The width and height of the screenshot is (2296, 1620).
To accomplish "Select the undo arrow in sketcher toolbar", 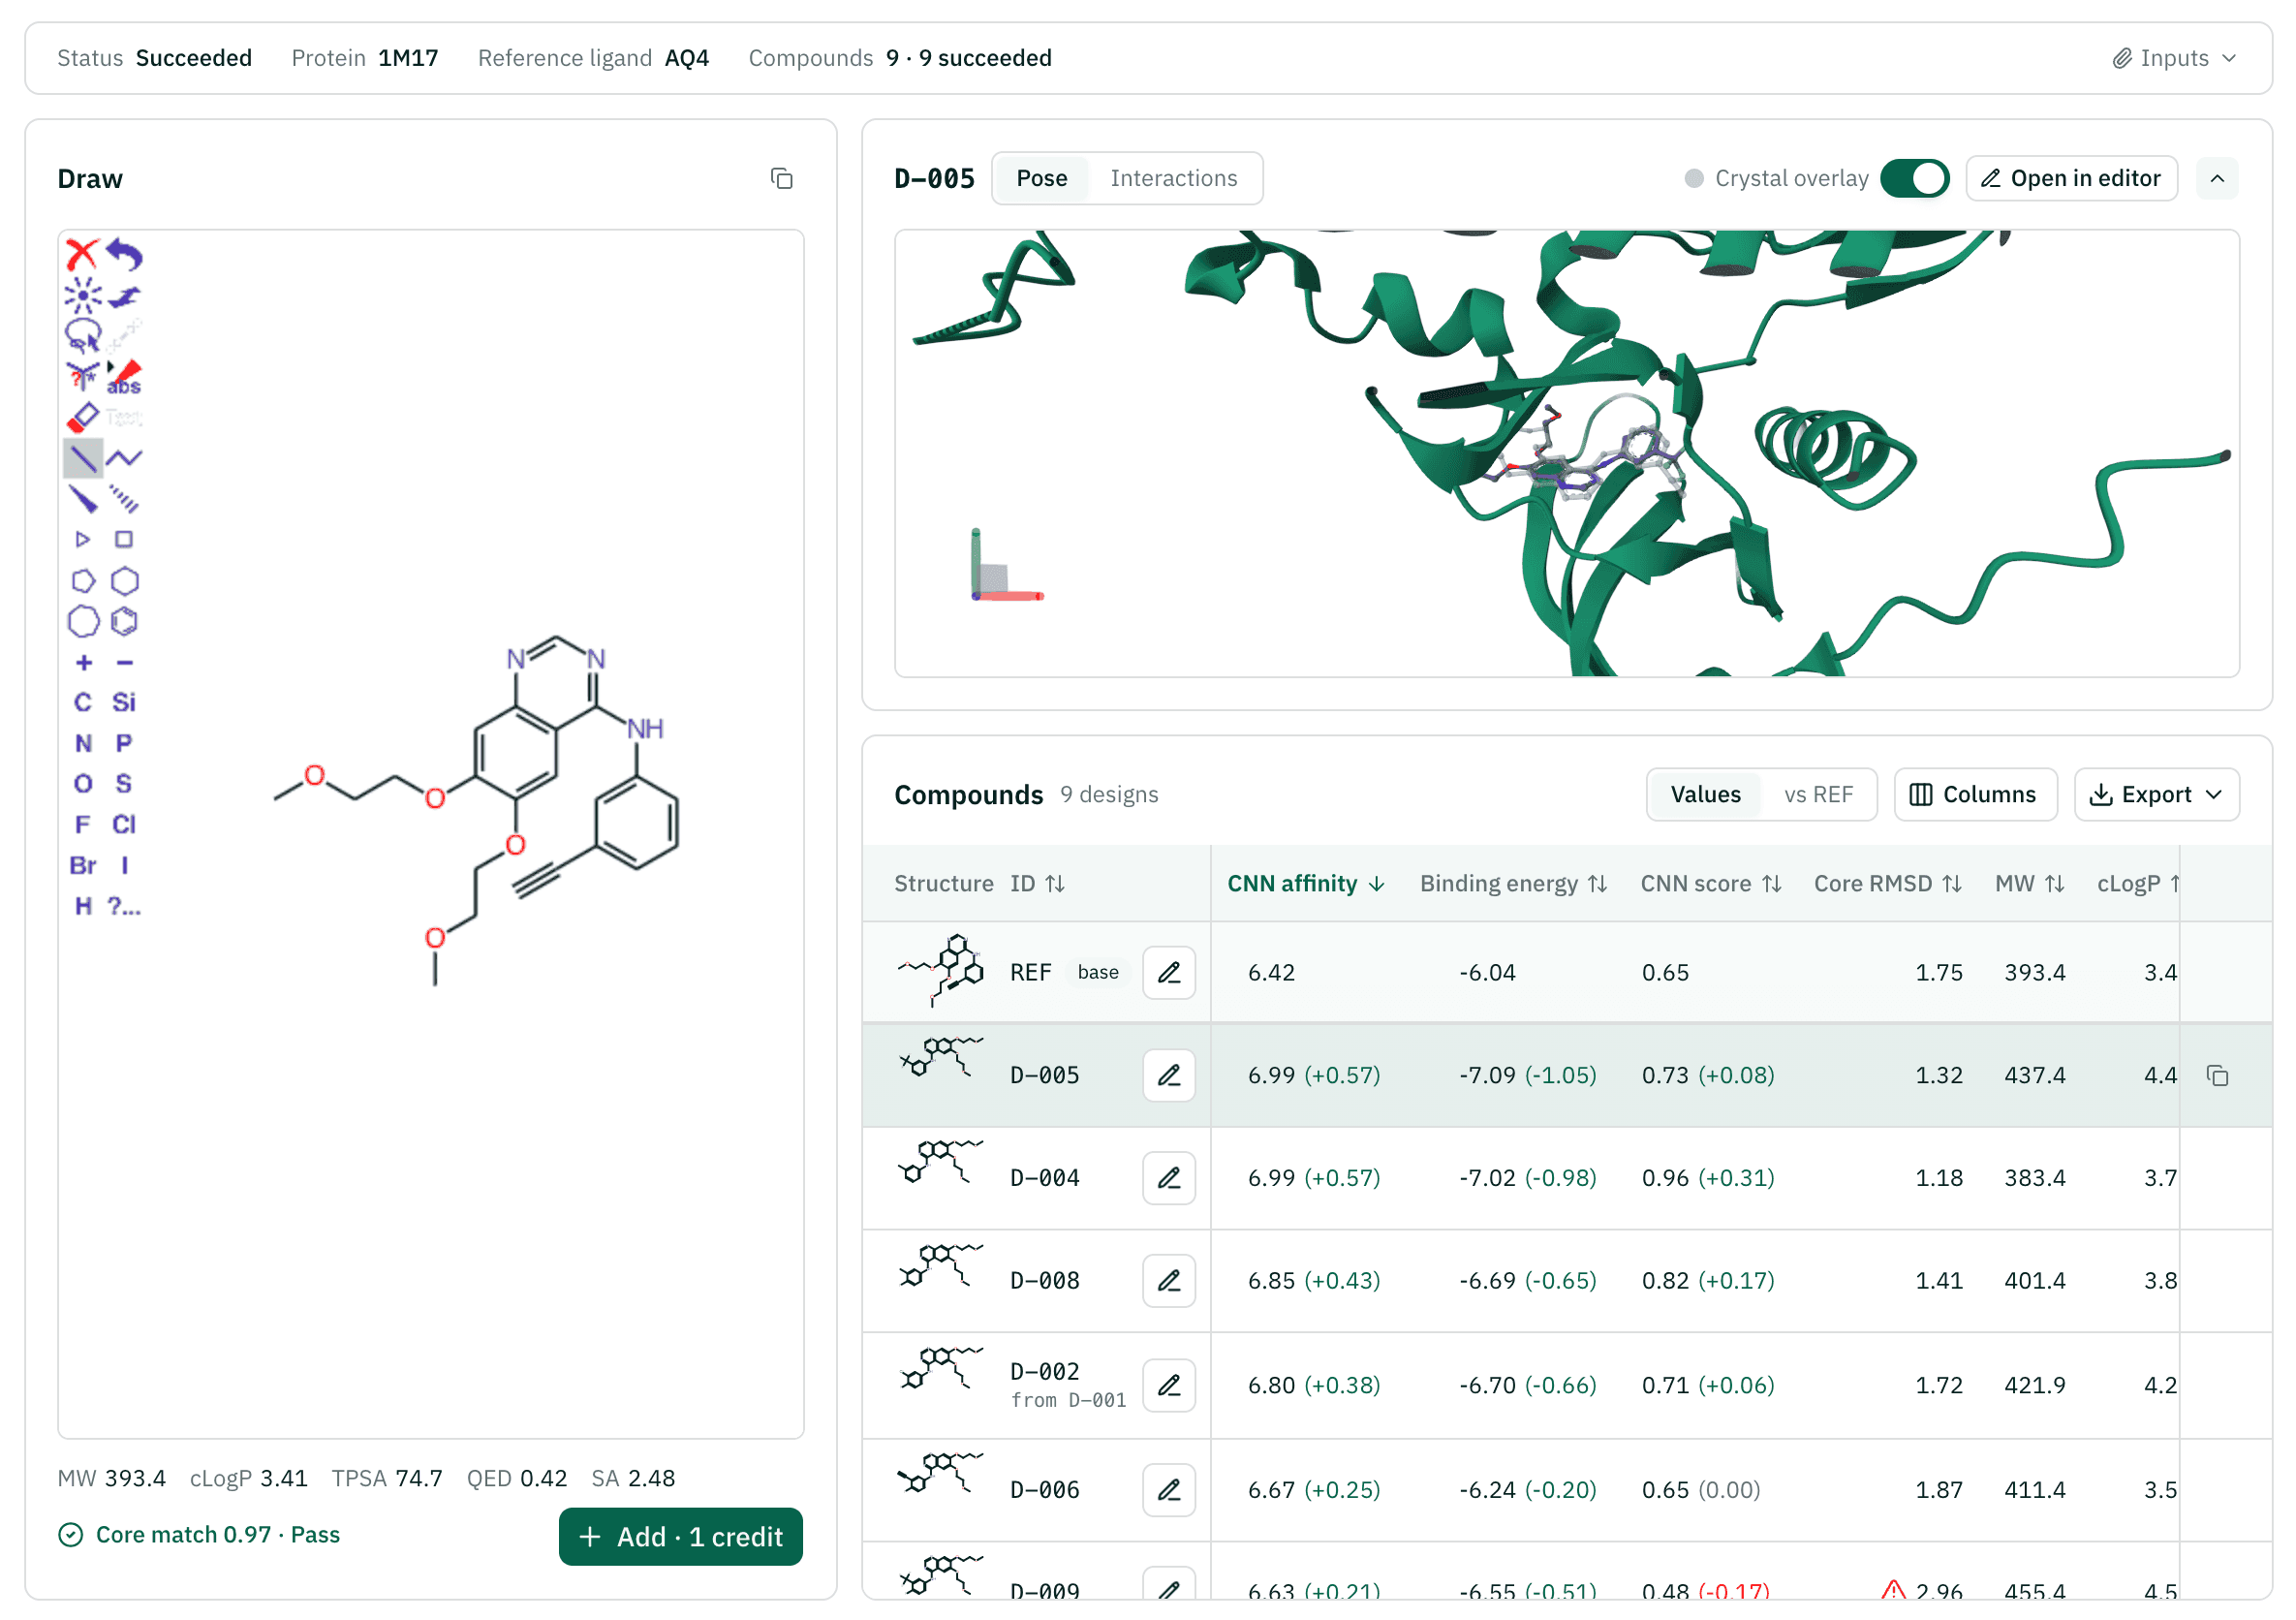I will [x=125, y=254].
